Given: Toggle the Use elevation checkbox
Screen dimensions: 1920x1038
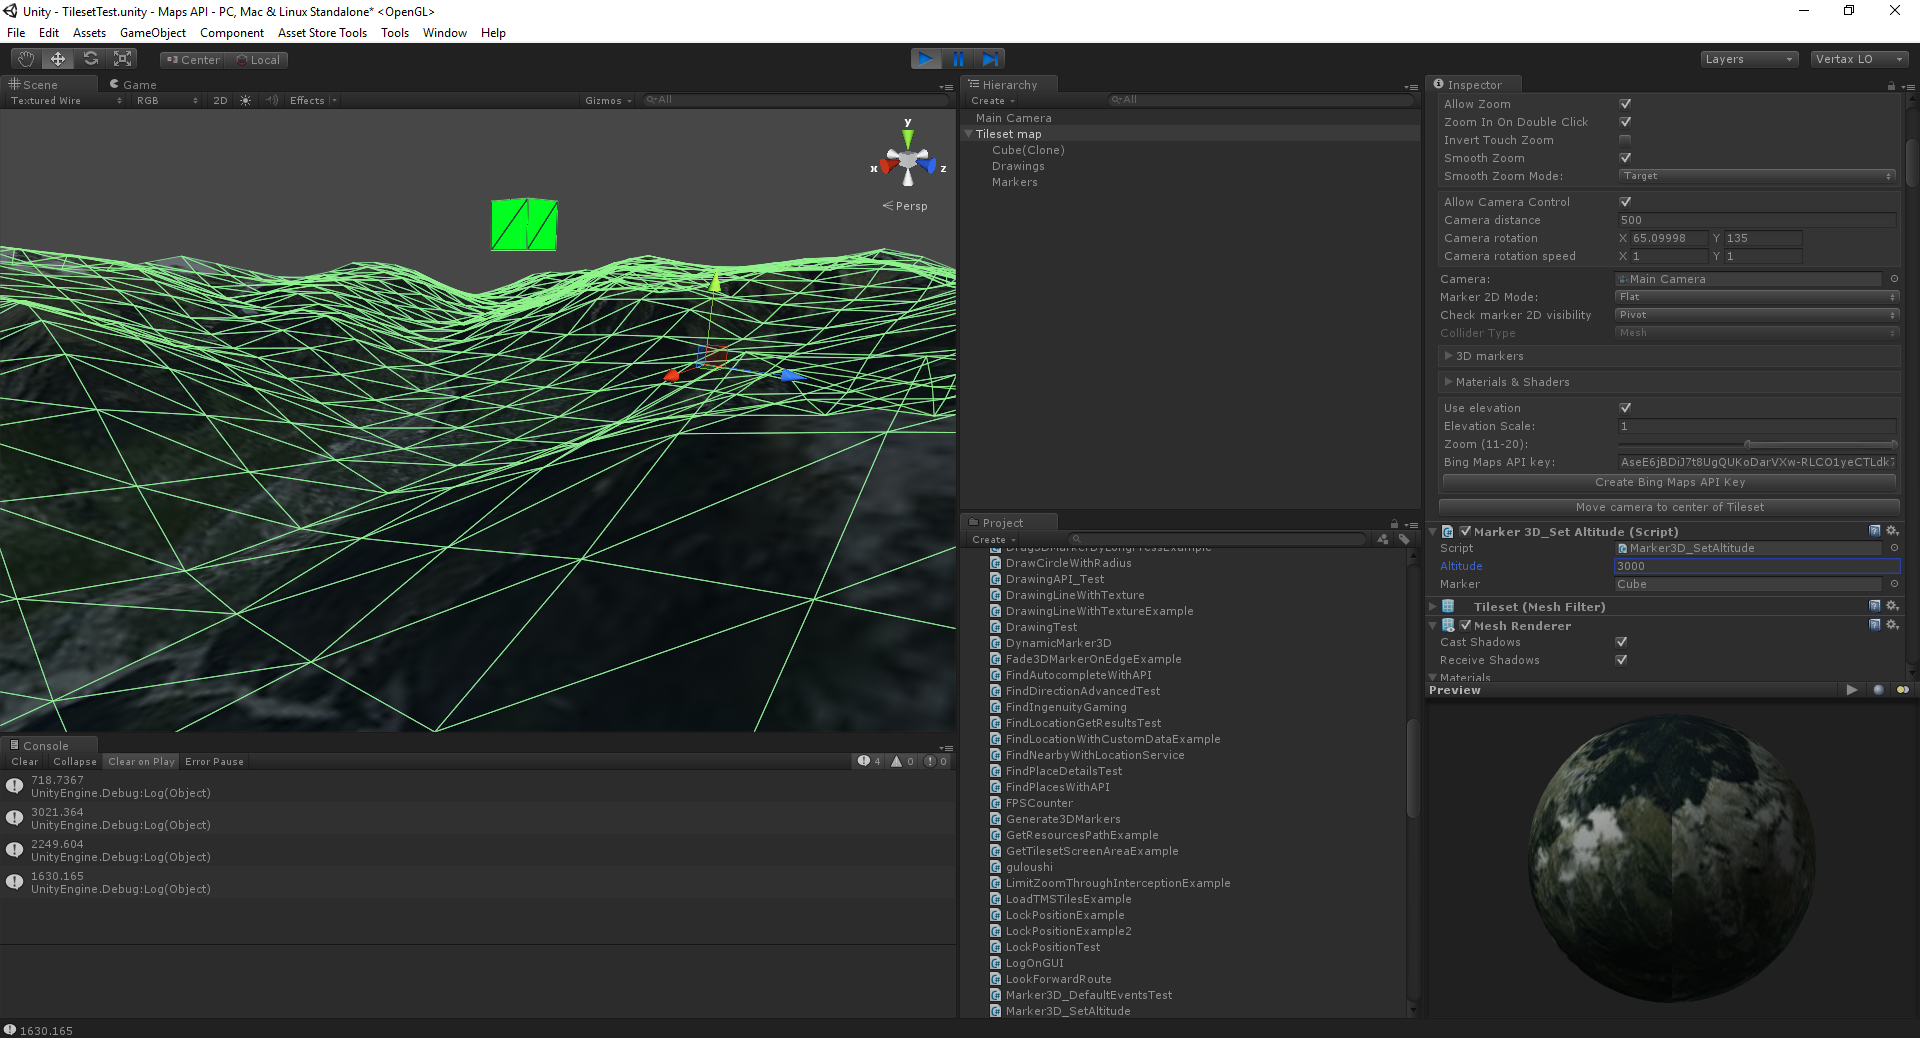Looking at the screenshot, I should [x=1625, y=408].
